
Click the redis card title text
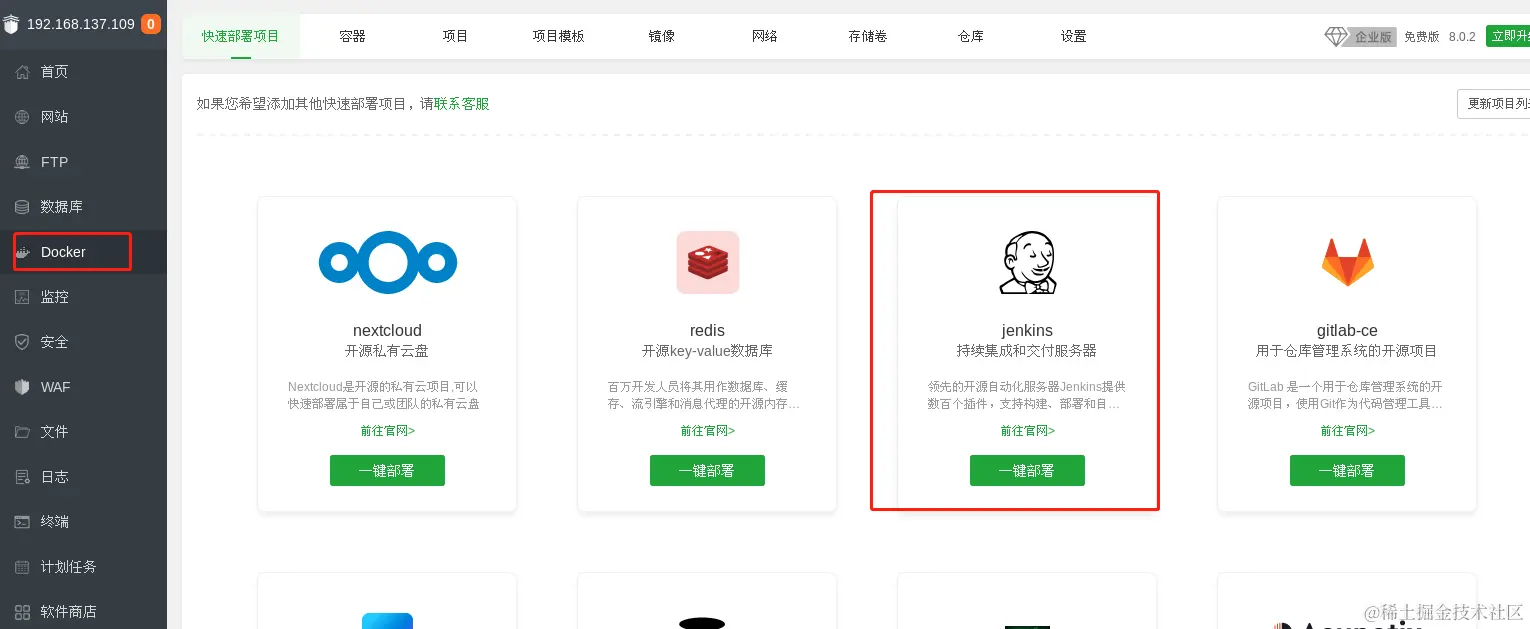coord(707,331)
